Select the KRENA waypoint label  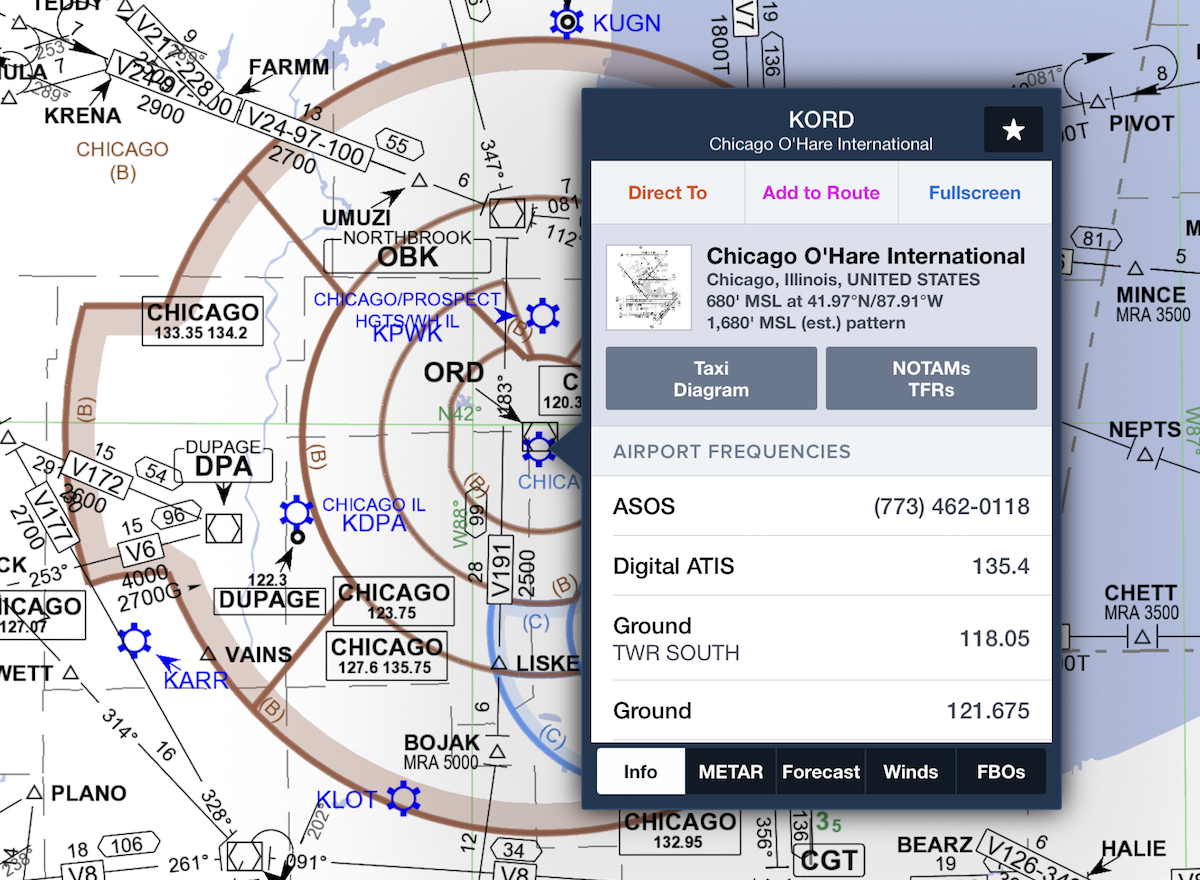[x=83, y=115]
